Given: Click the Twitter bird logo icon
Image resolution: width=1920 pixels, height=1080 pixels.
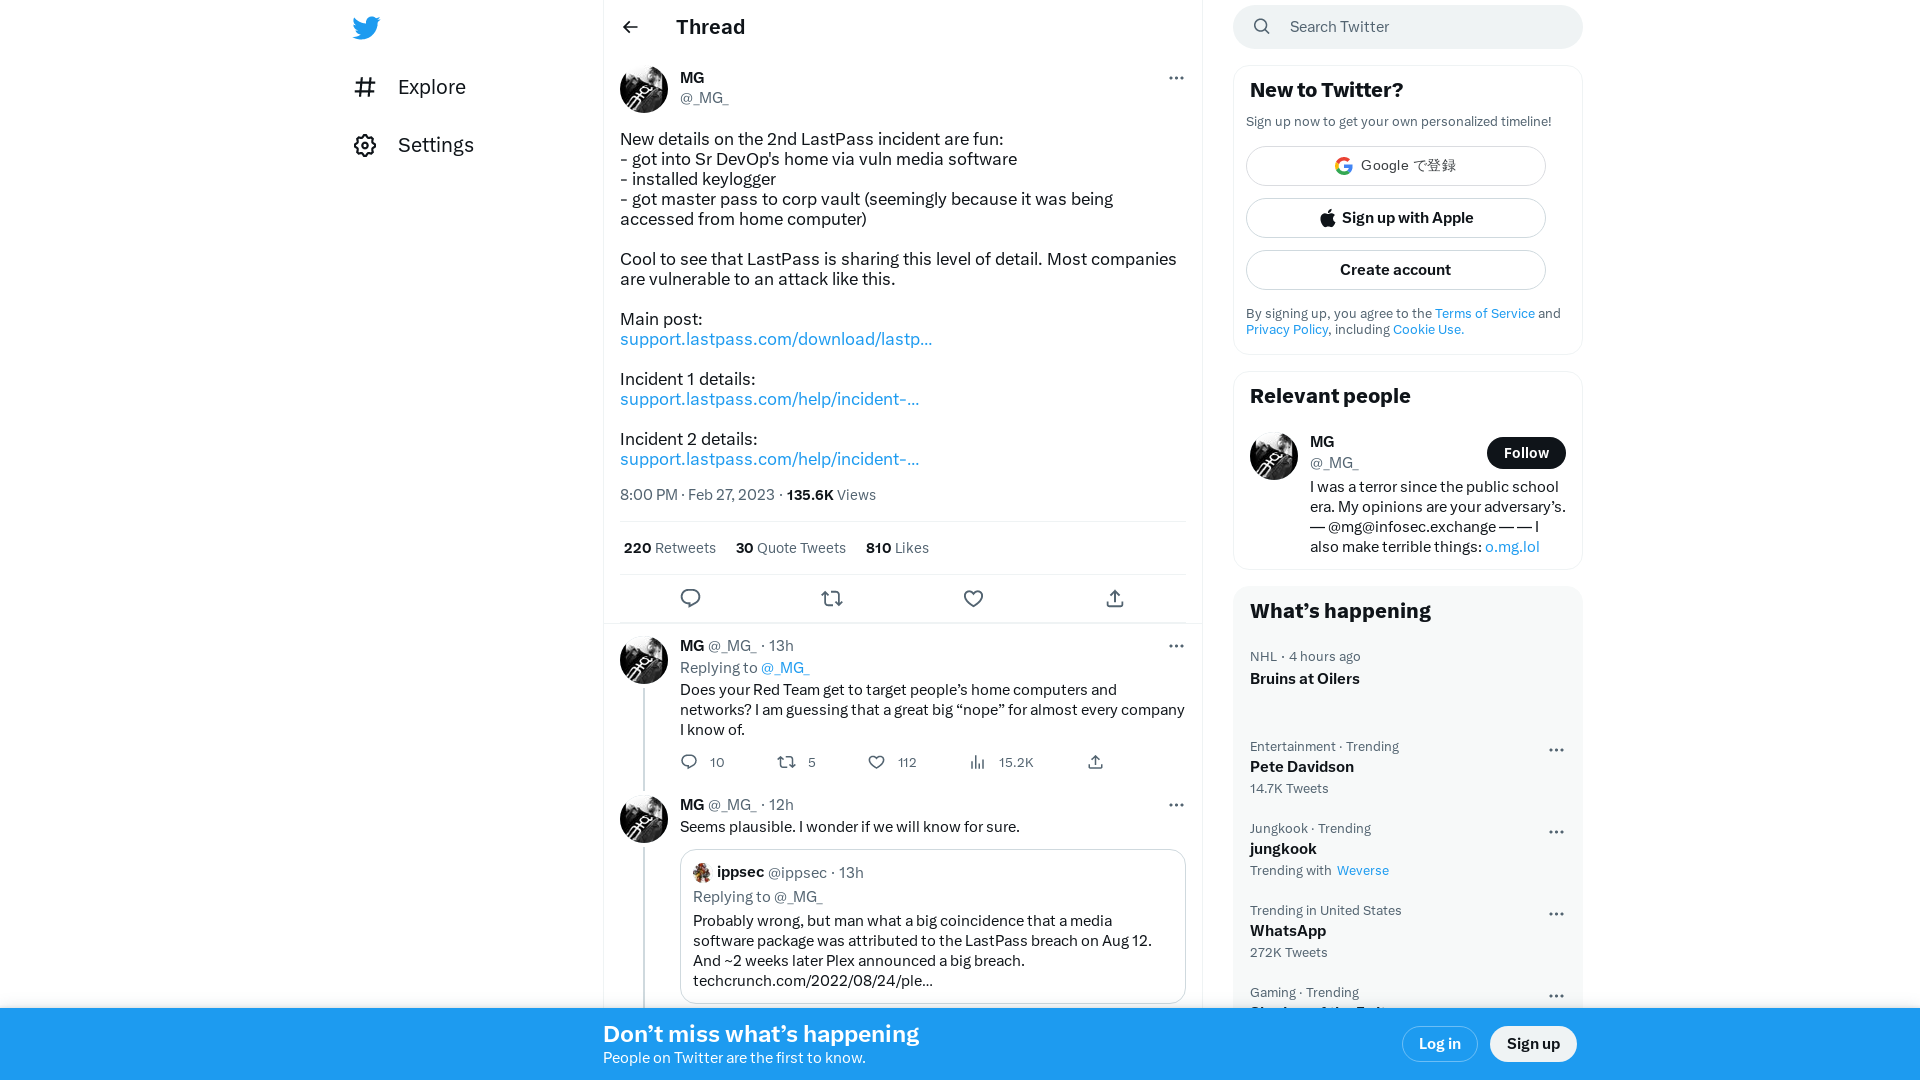Looking at the screenshot, I should 365,26.
